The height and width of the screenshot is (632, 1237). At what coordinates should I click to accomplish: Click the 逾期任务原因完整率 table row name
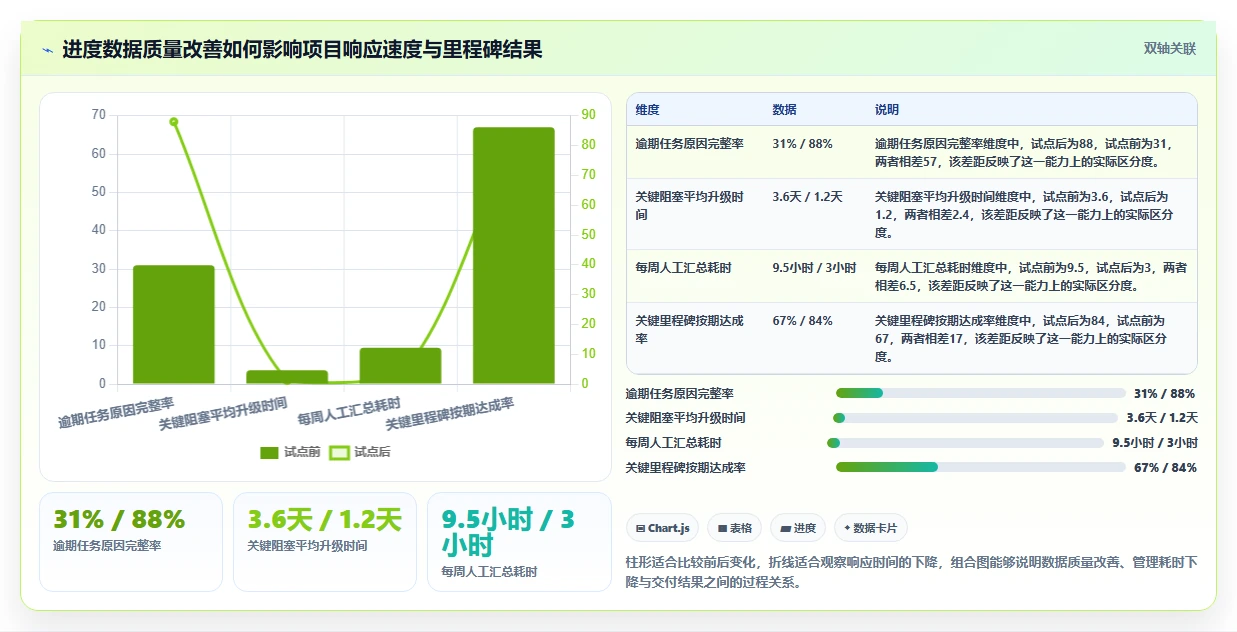pyautogui.click(x=690, y=144)
